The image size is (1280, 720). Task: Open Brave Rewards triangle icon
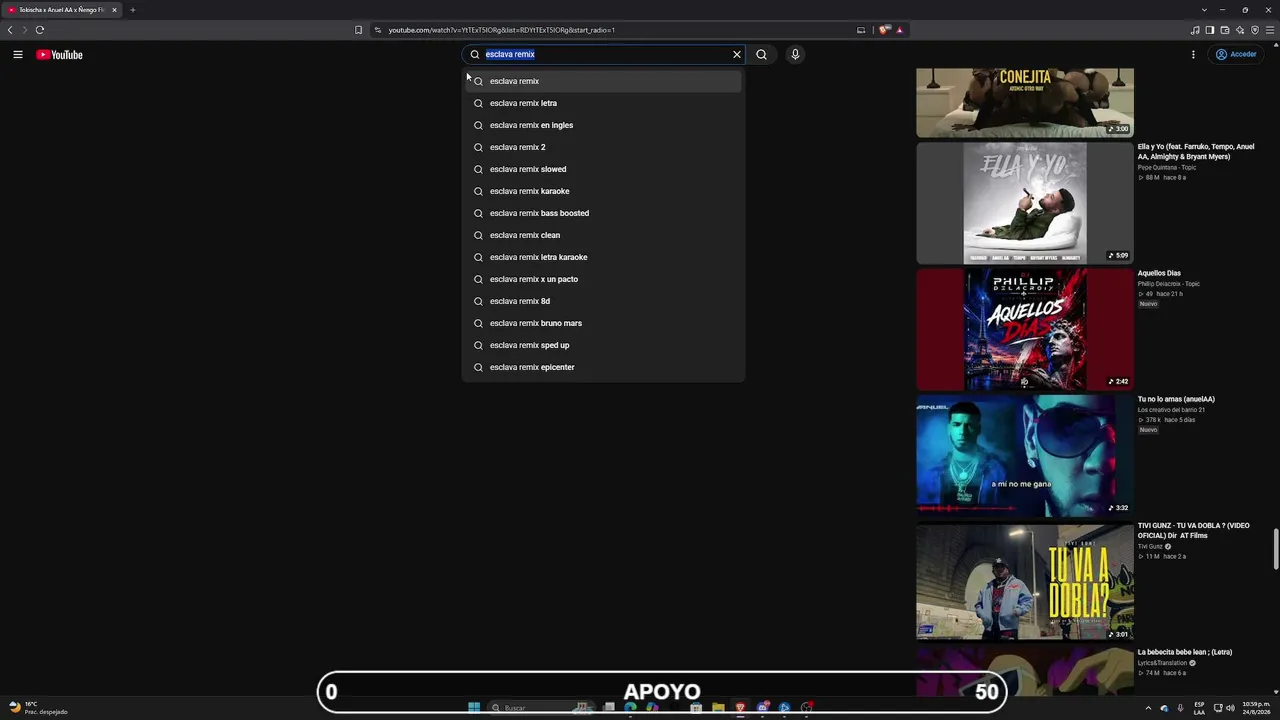pyautogui.click(x=899, y=30)
